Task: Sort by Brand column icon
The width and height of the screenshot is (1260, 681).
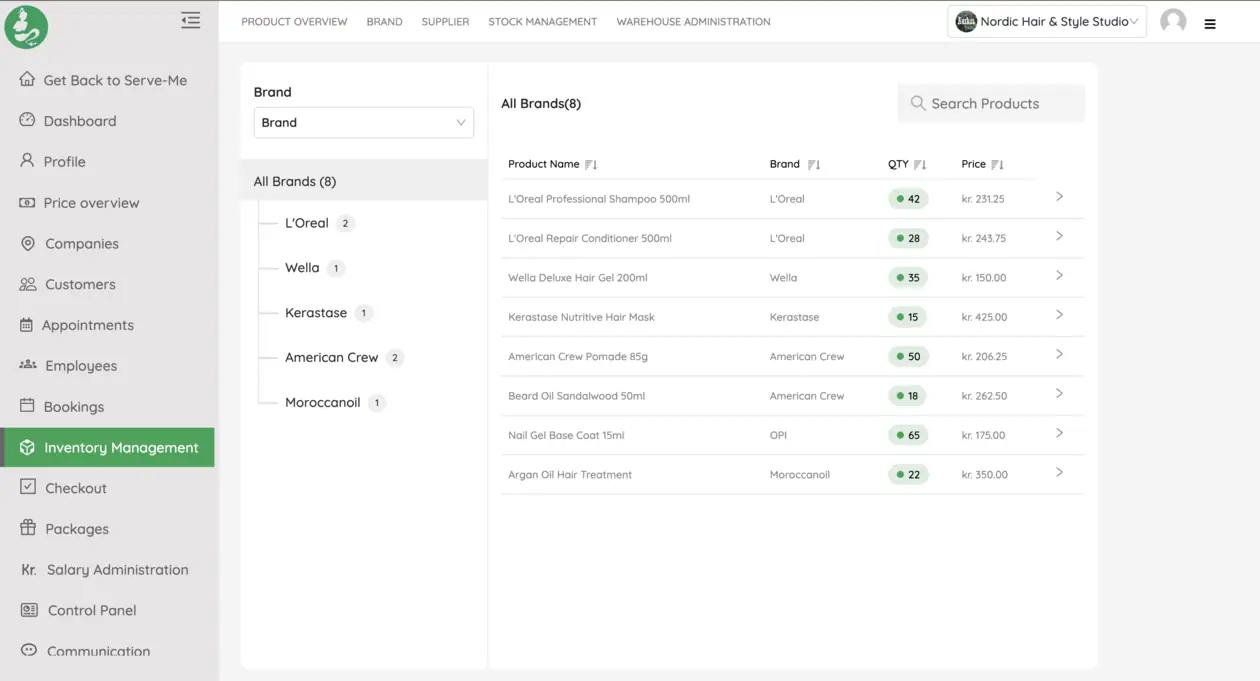Action: pos(814,165)
